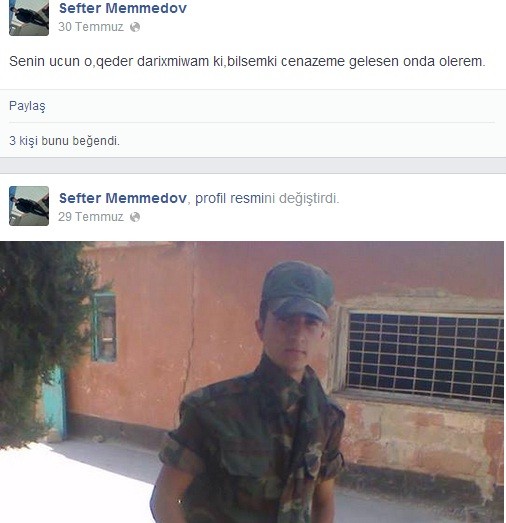The image size is (506, 523).
Task: Open Sefter Memmedov's profile from the top post
Action: [x=123, y=8]
